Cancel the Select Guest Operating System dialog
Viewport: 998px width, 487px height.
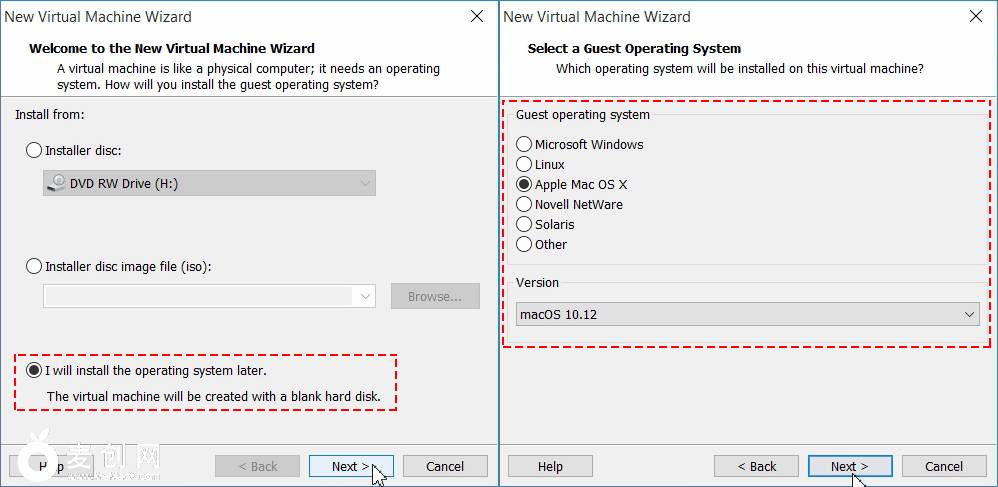pyautogui.click(x=944, y=466)
